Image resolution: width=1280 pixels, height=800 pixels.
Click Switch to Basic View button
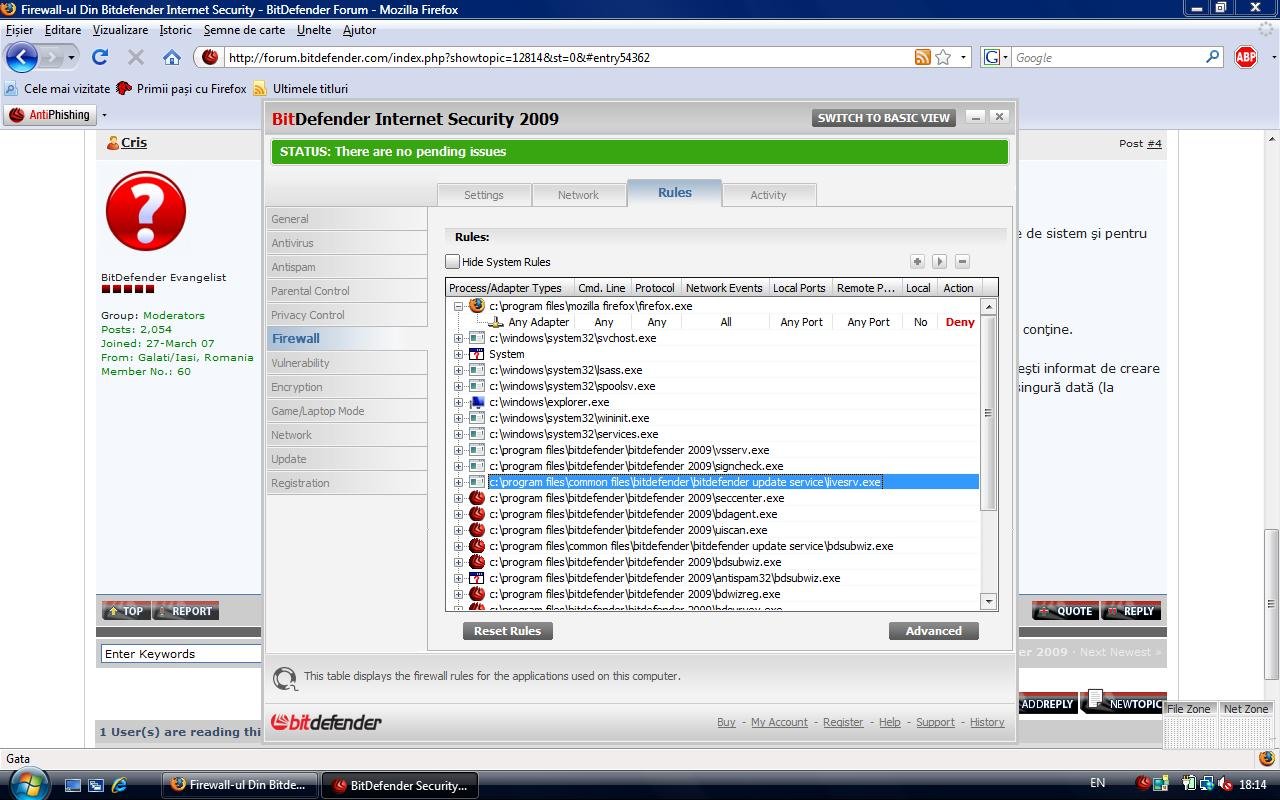pyautogui.click(x=883, y=118)
